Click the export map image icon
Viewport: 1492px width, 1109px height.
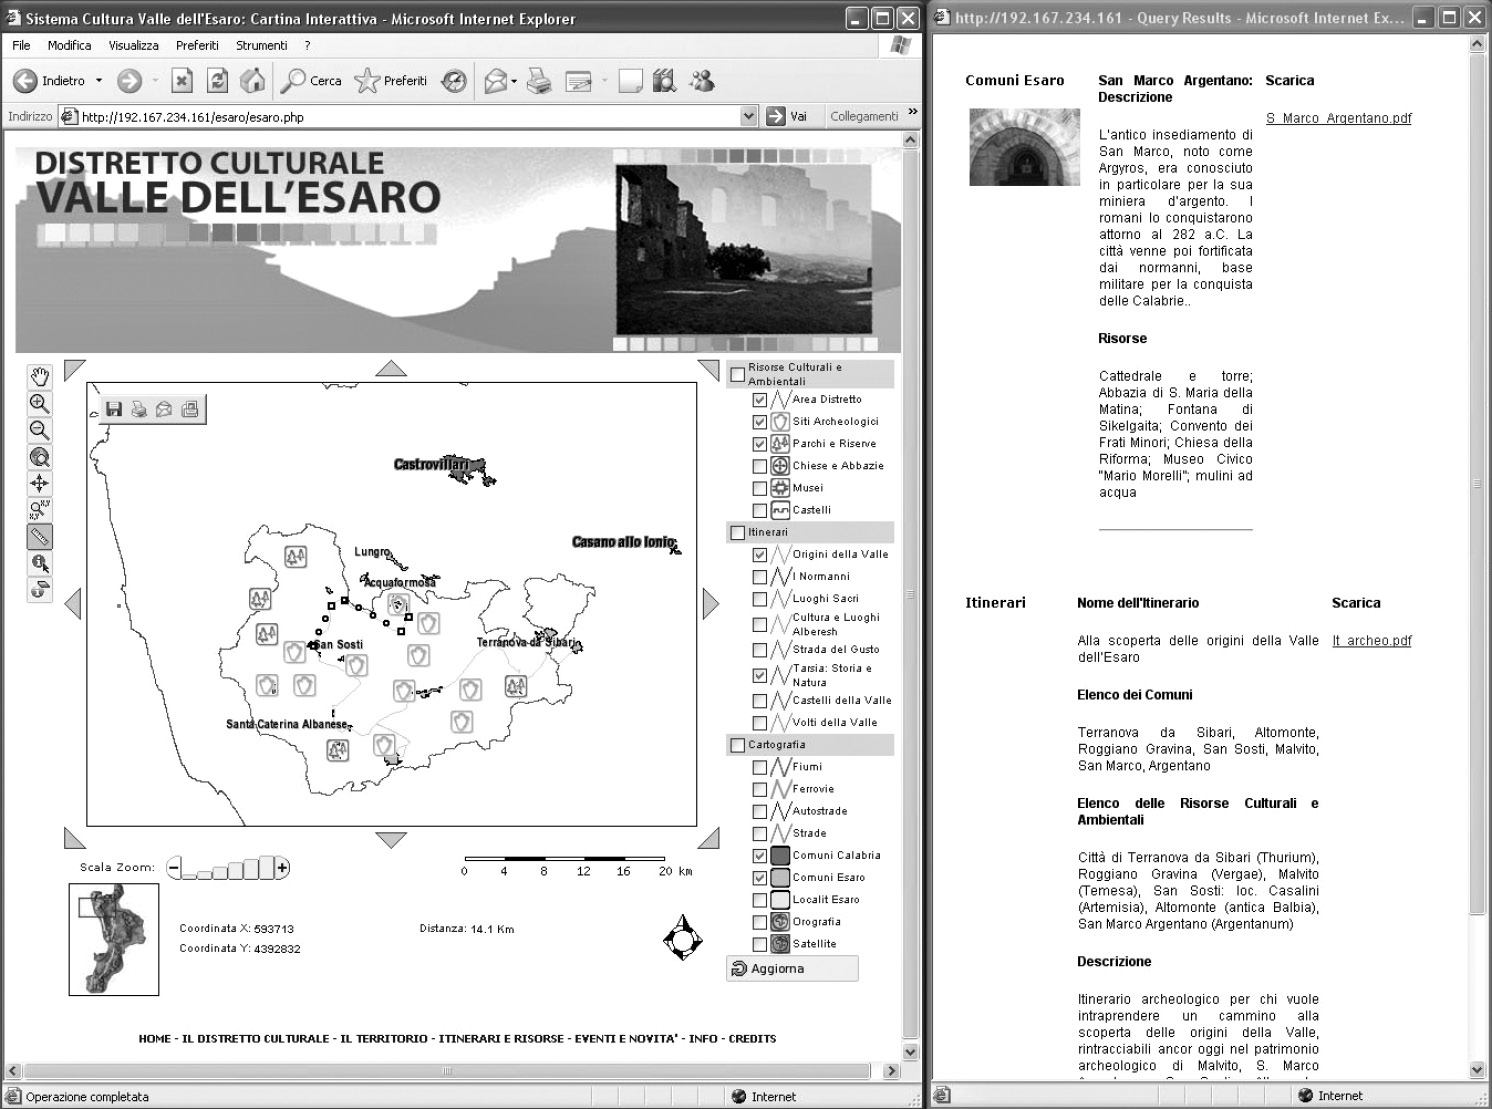pyautogui.click(x=190, y=409)
